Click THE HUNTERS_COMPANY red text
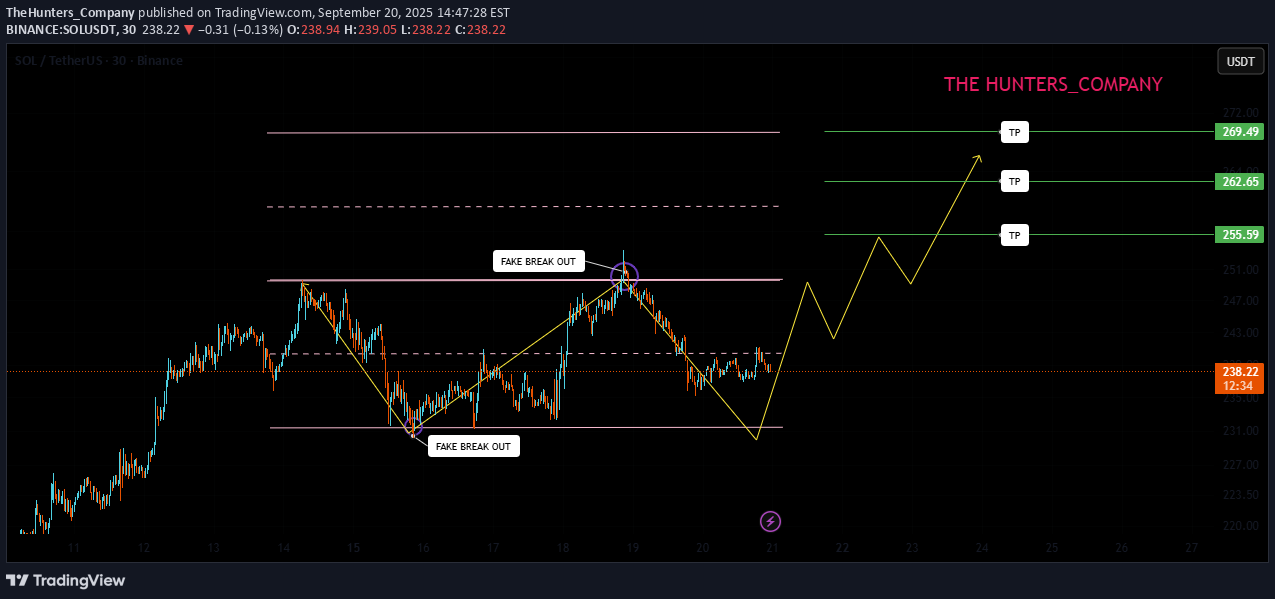The width and height of the screenshot is (1275, 599). [x=1053, y=85]
